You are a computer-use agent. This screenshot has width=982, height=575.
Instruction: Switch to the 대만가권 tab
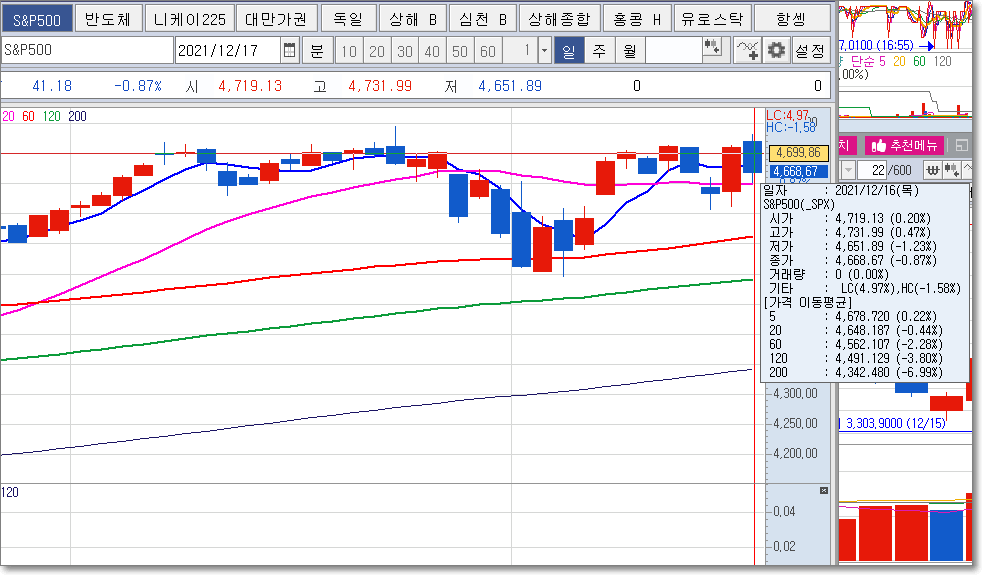click(x=276, y=19)
